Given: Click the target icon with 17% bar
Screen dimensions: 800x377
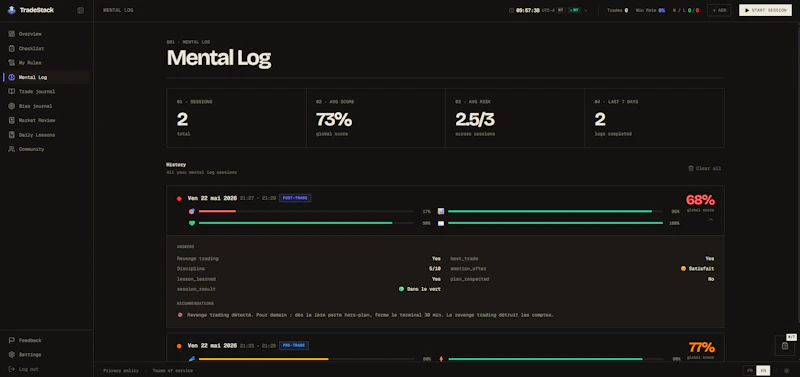Looking at the screenshot, I should pyautogui.click(x=192, y=211).
